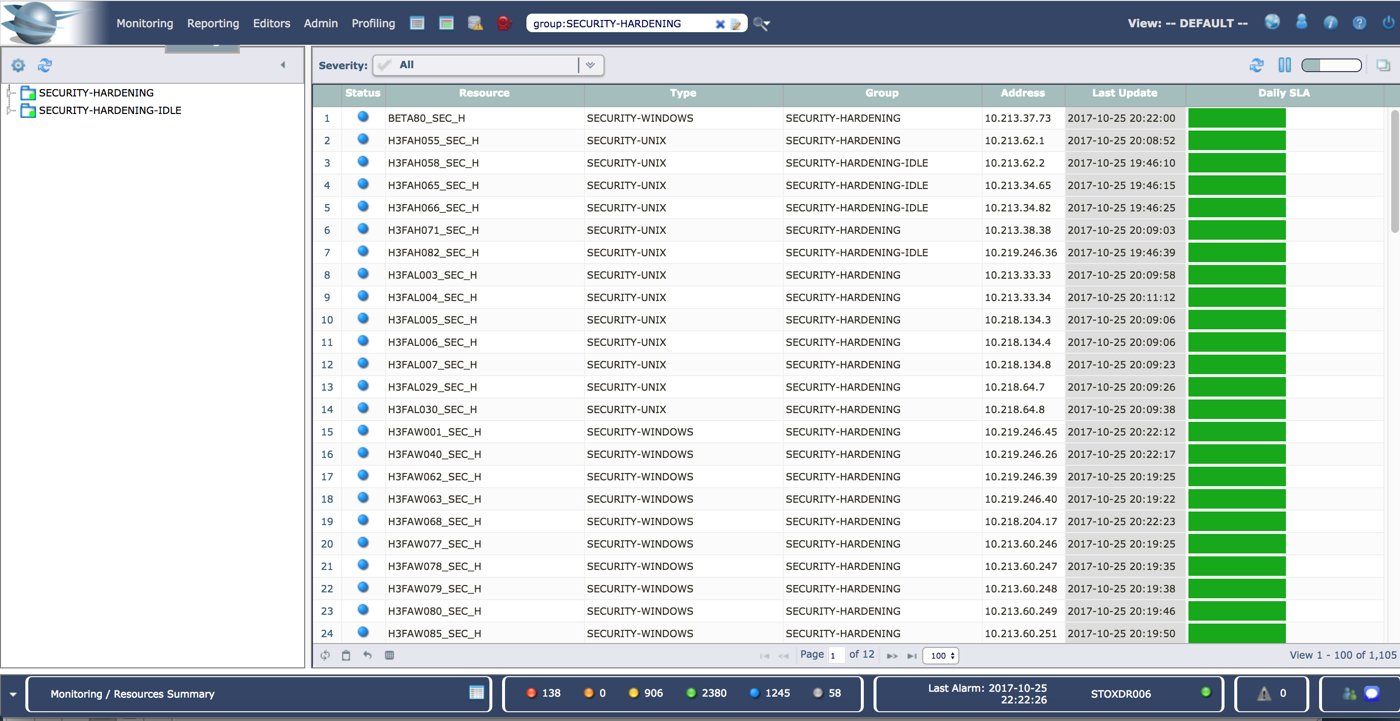Refresh the group tree panel
Screen dimensions: 1400x721
[45, 65]
